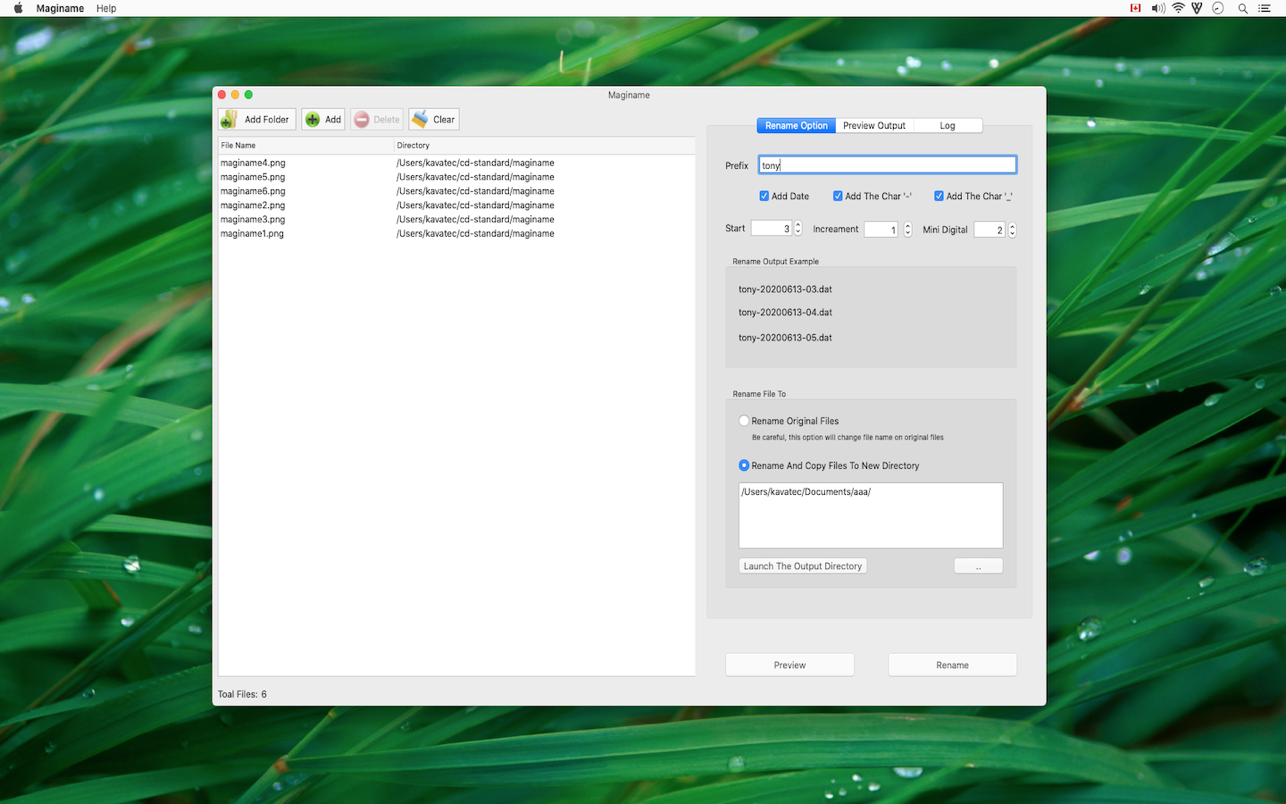This screenshot has height=804, width=1286.
Task: Click the Wi-Fi icon in menu bar
Action: (x=1178, y=8)
